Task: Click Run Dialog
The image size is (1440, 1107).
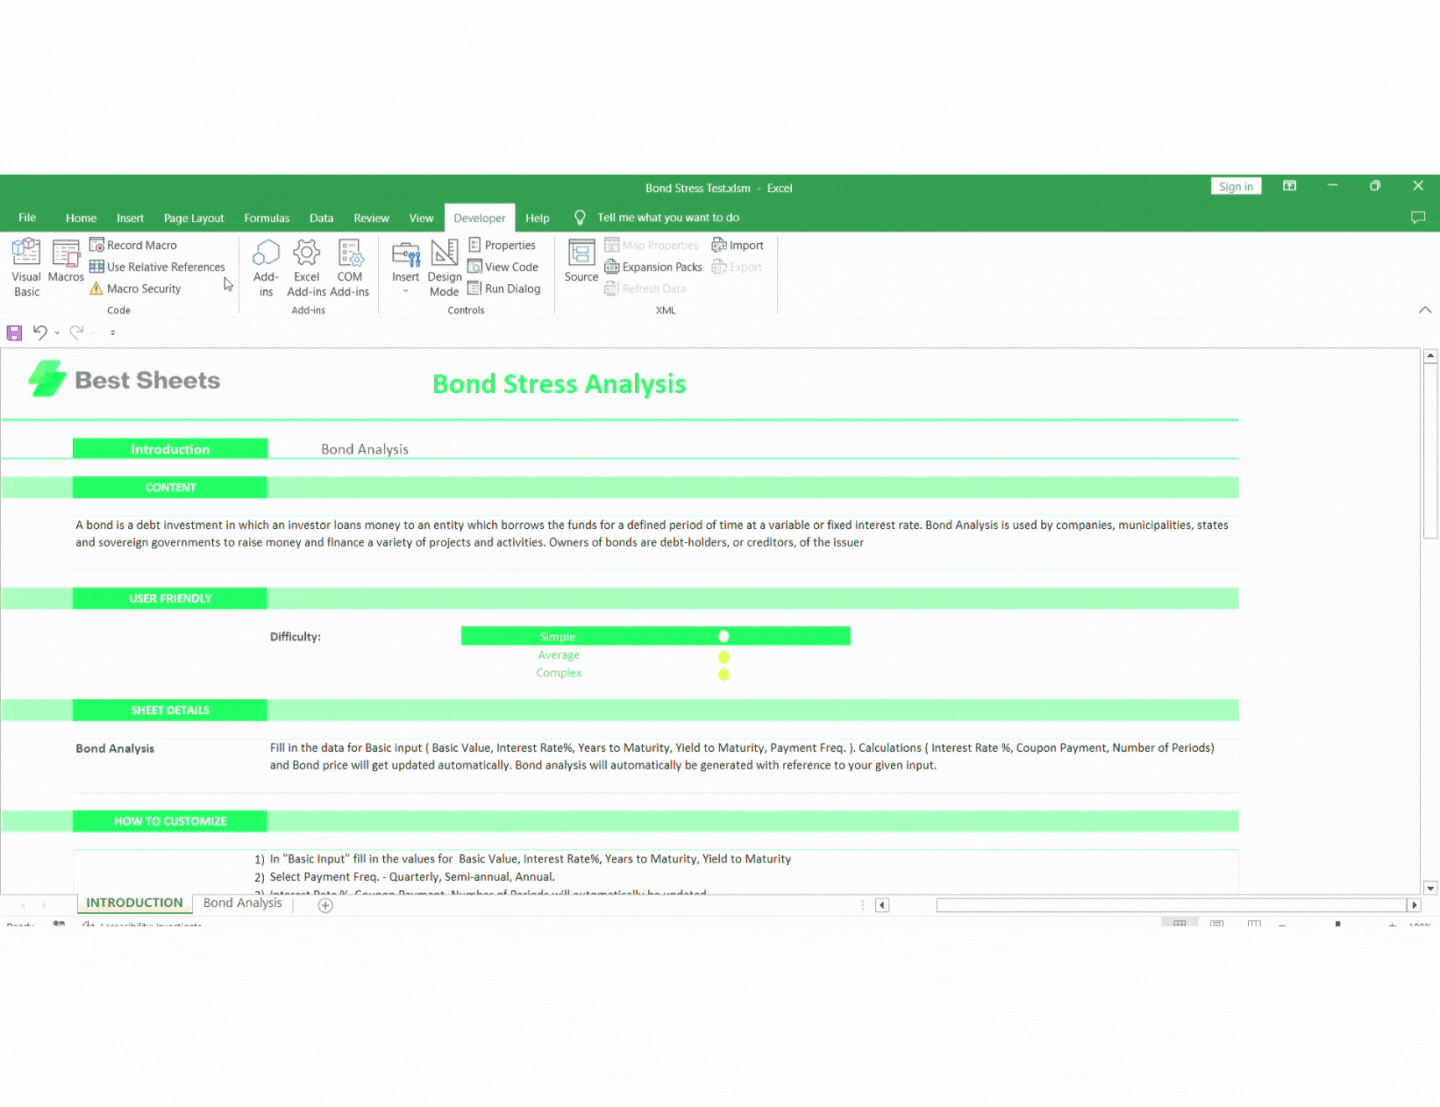Action: click(x=504, y=289)
